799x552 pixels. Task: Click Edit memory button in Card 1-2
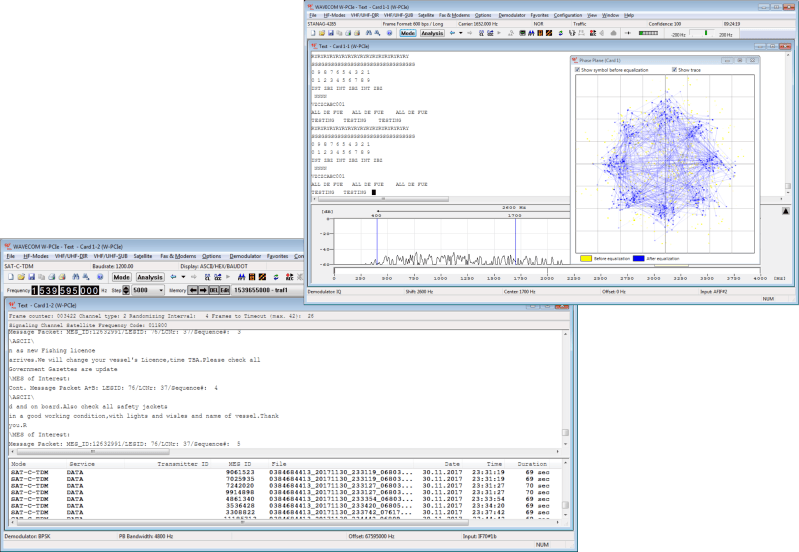[224, 290]
